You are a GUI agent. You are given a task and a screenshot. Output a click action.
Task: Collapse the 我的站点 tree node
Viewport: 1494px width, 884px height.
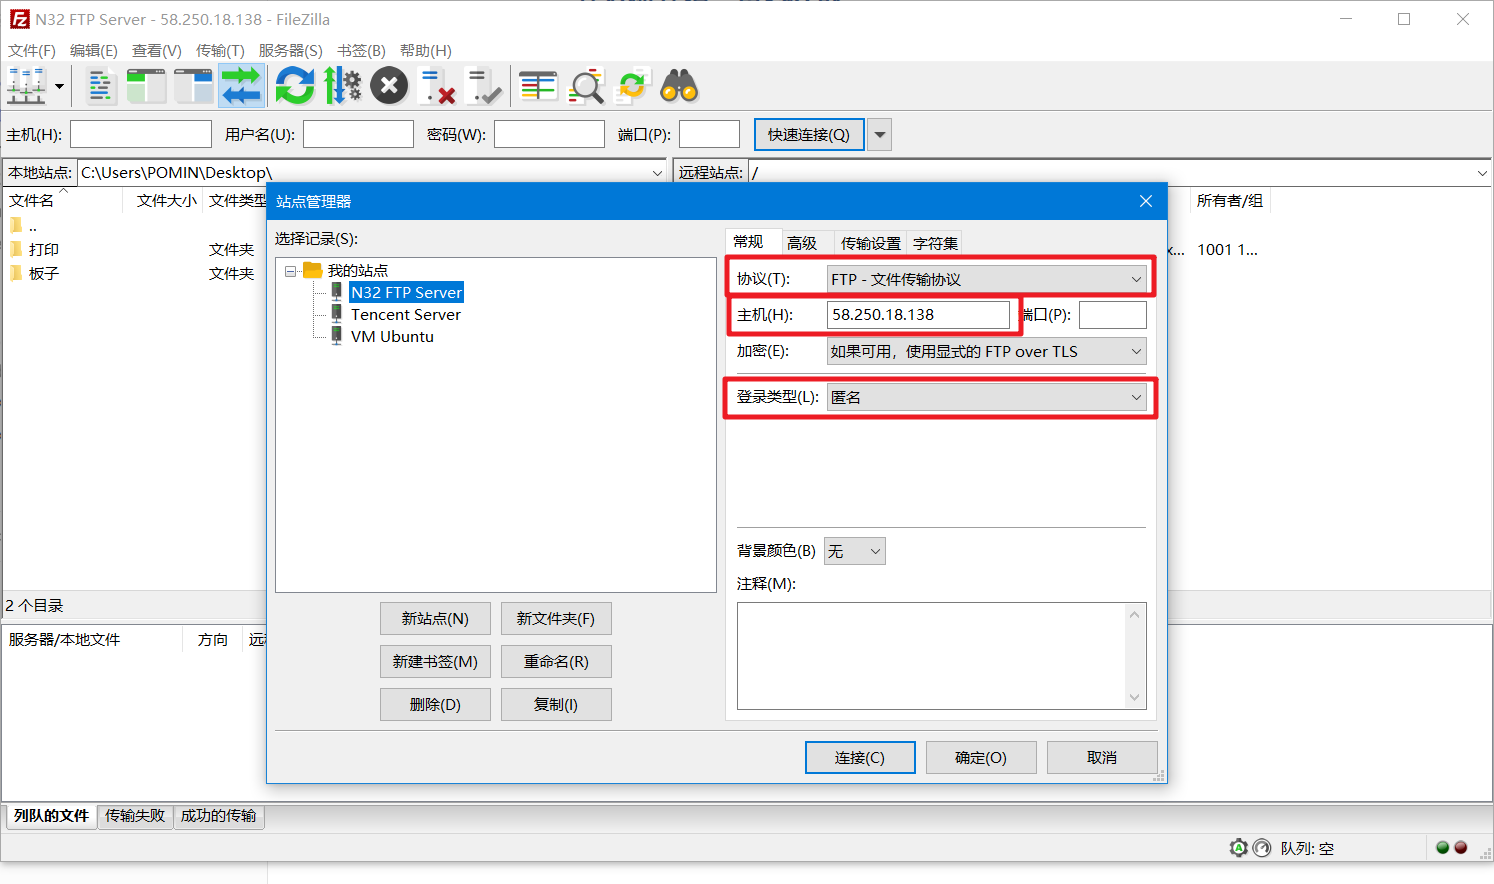(291, 271)
